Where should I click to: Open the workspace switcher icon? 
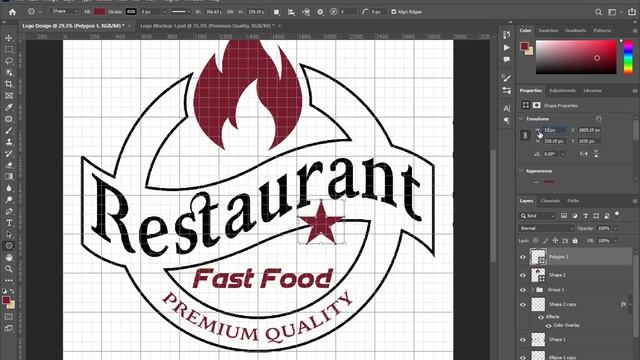click(x=612, y=12)
